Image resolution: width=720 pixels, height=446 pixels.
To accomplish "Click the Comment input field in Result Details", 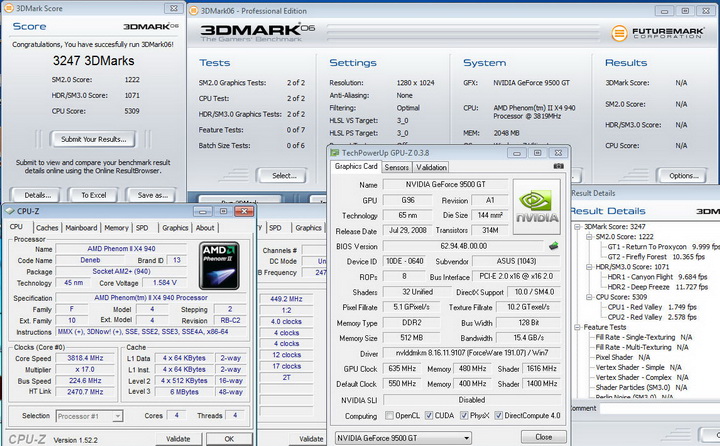I will coord(659,408).
